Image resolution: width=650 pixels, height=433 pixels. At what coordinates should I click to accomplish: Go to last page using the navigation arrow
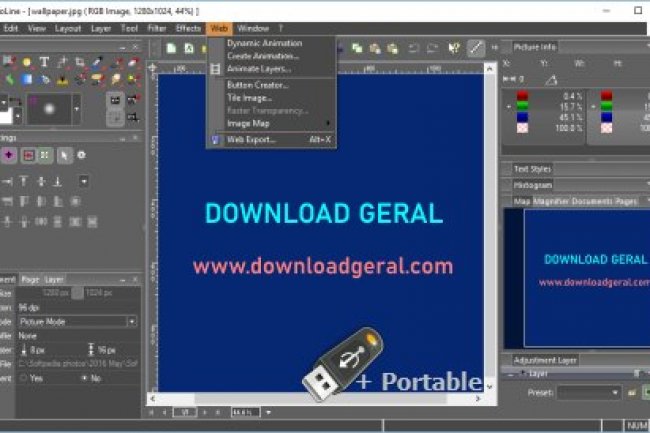pos(218,412)
